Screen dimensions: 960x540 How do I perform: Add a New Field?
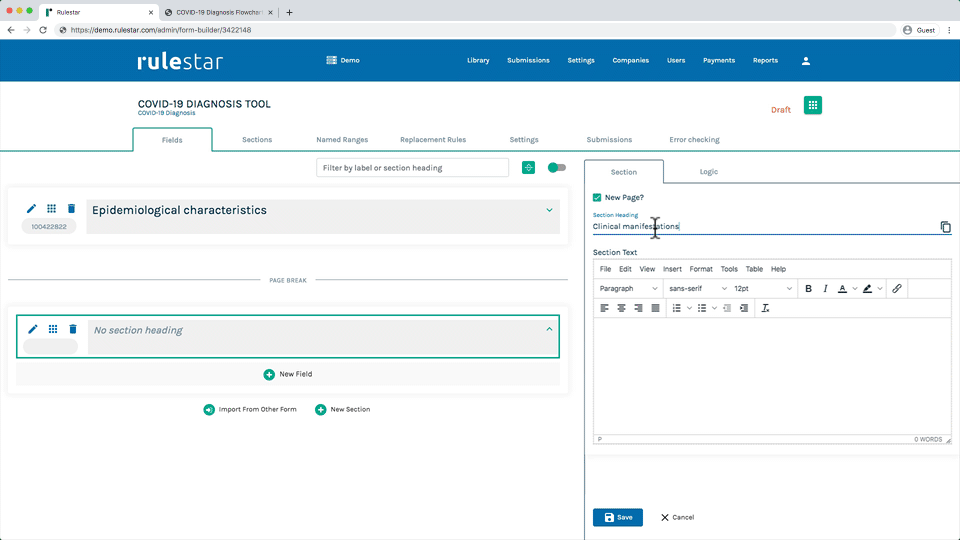pyautogui.click(x=288, y=374)
